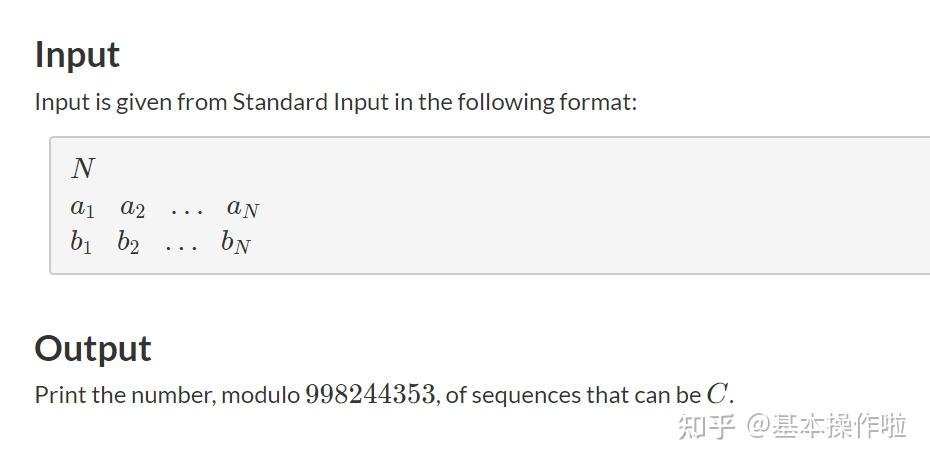Click the @基本操作啦 username watermark
The image size is (930, 464).
click(x=826, y=426)
